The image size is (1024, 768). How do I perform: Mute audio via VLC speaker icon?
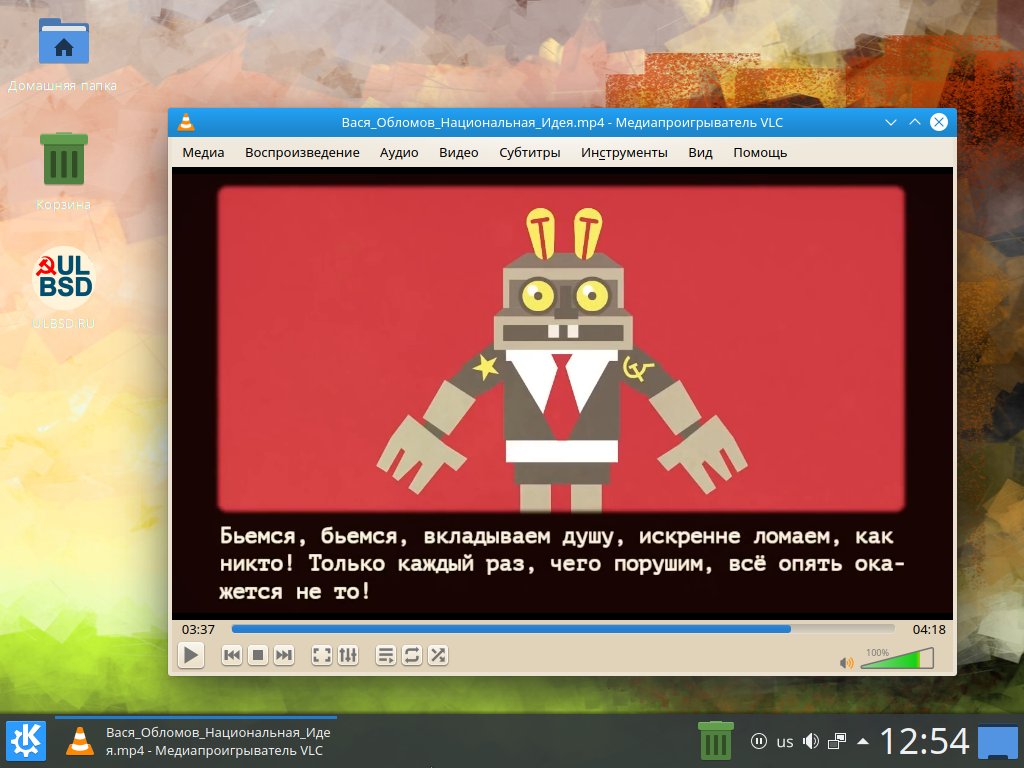[846, 662]
